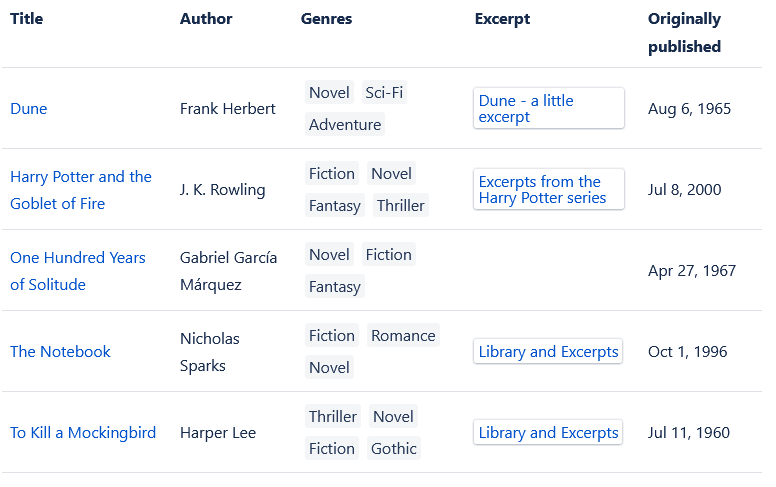Click the Originally published column header

(684, 32)
